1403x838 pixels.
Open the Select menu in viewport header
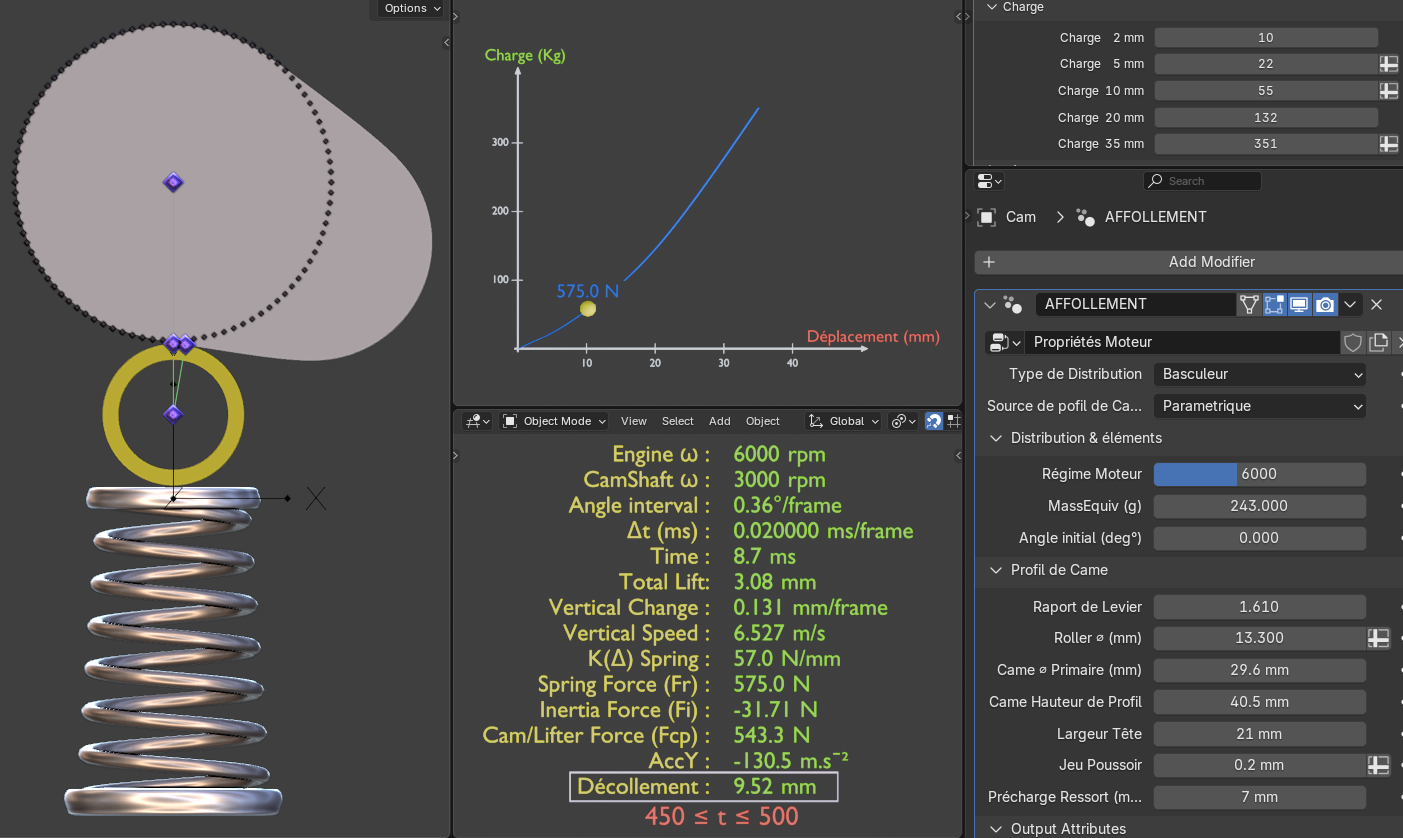coord(677,421)
